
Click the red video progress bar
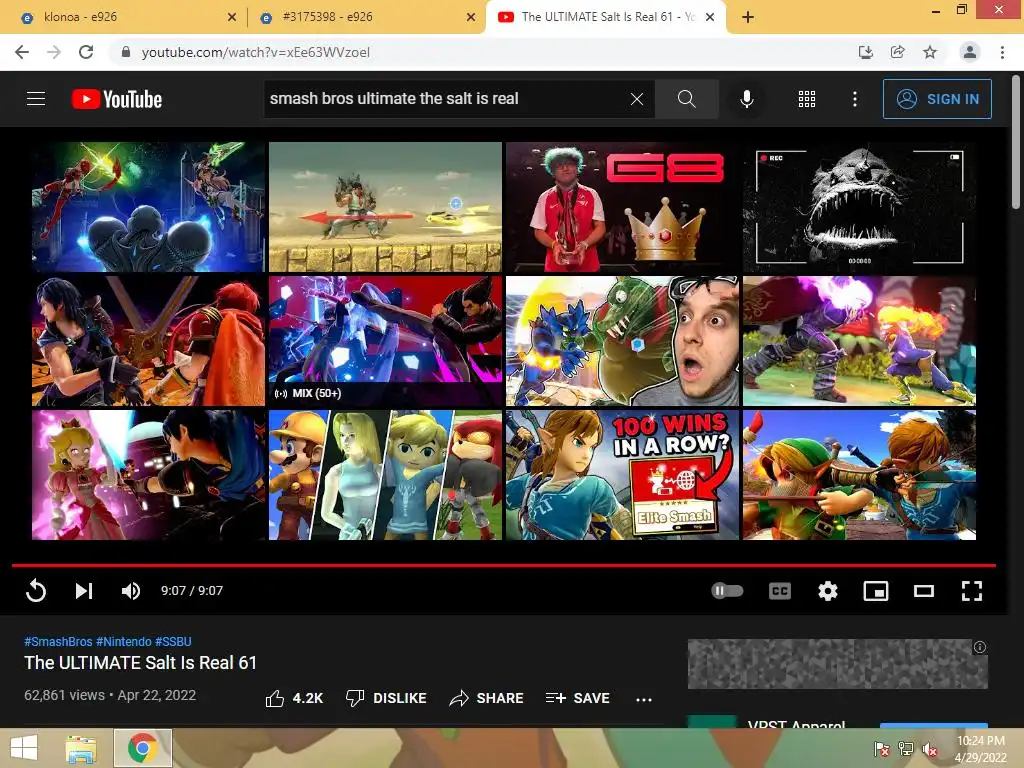coord(504,565)
